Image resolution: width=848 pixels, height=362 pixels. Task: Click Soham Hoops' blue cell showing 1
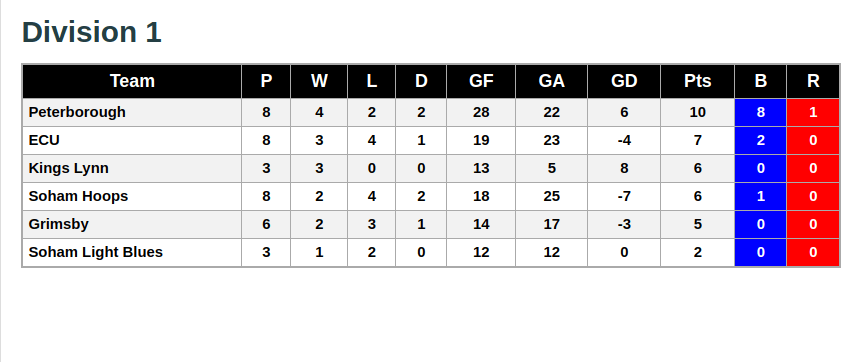[x=760, y=196]
